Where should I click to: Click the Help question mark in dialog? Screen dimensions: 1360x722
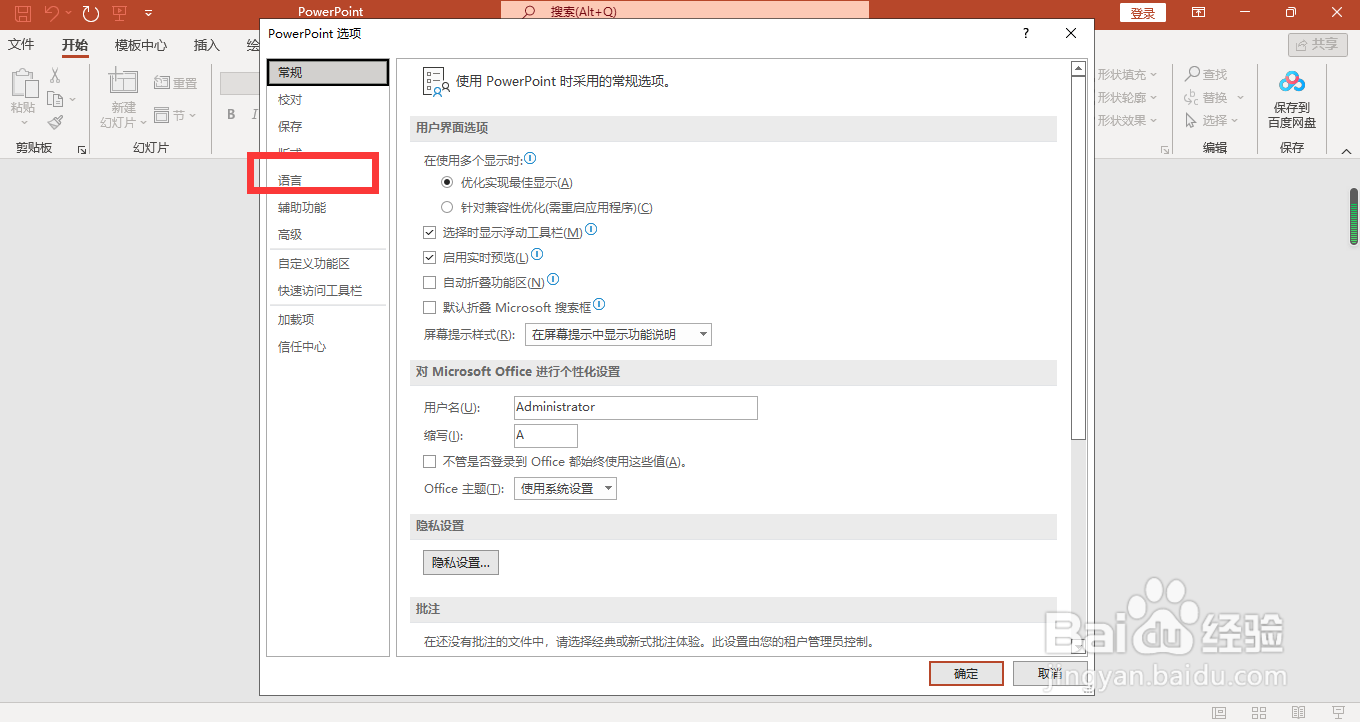[x=1026, y=33]
